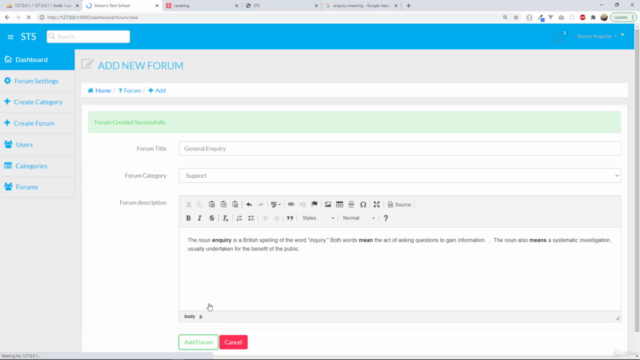Viewport: 640px width, 360px height.
Task: Toggle sidebar with hamburger menu icon
Action: click(x=11, y=37)
